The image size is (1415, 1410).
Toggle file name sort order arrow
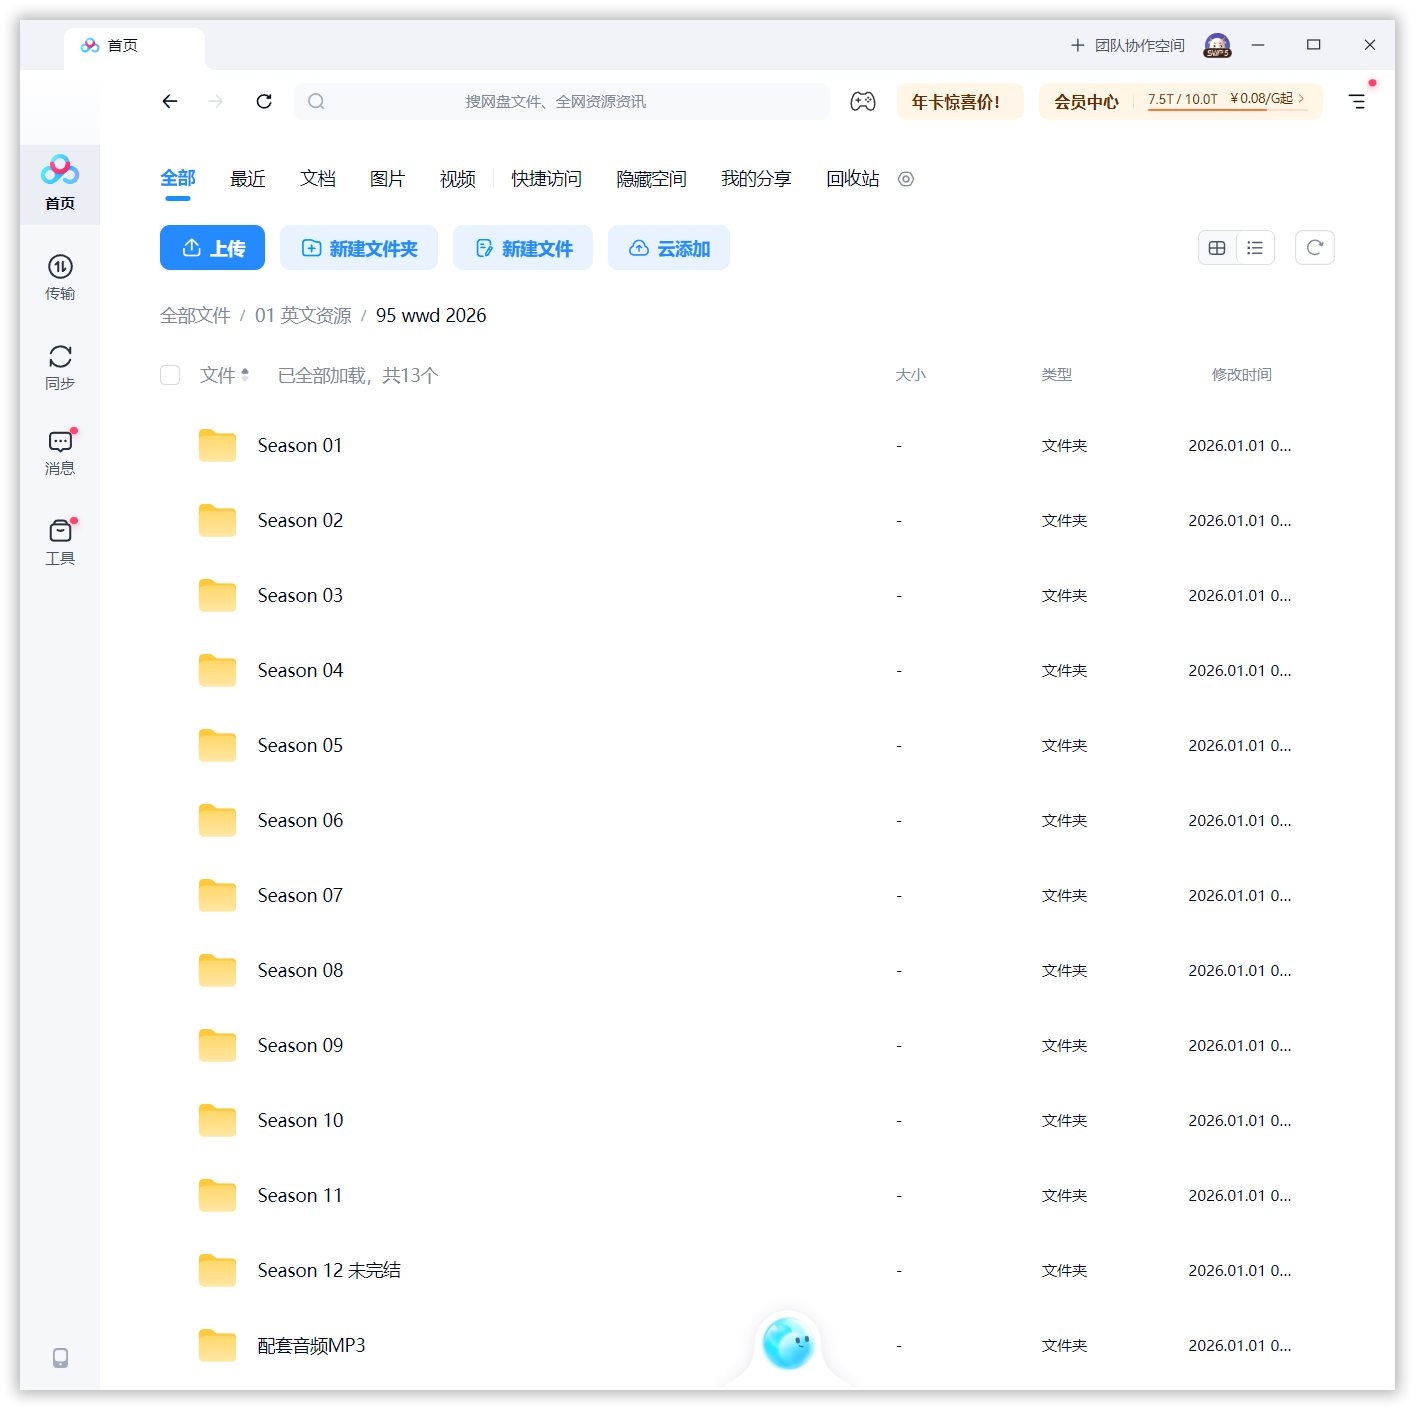pyautogui.click(x=245, y=375)
